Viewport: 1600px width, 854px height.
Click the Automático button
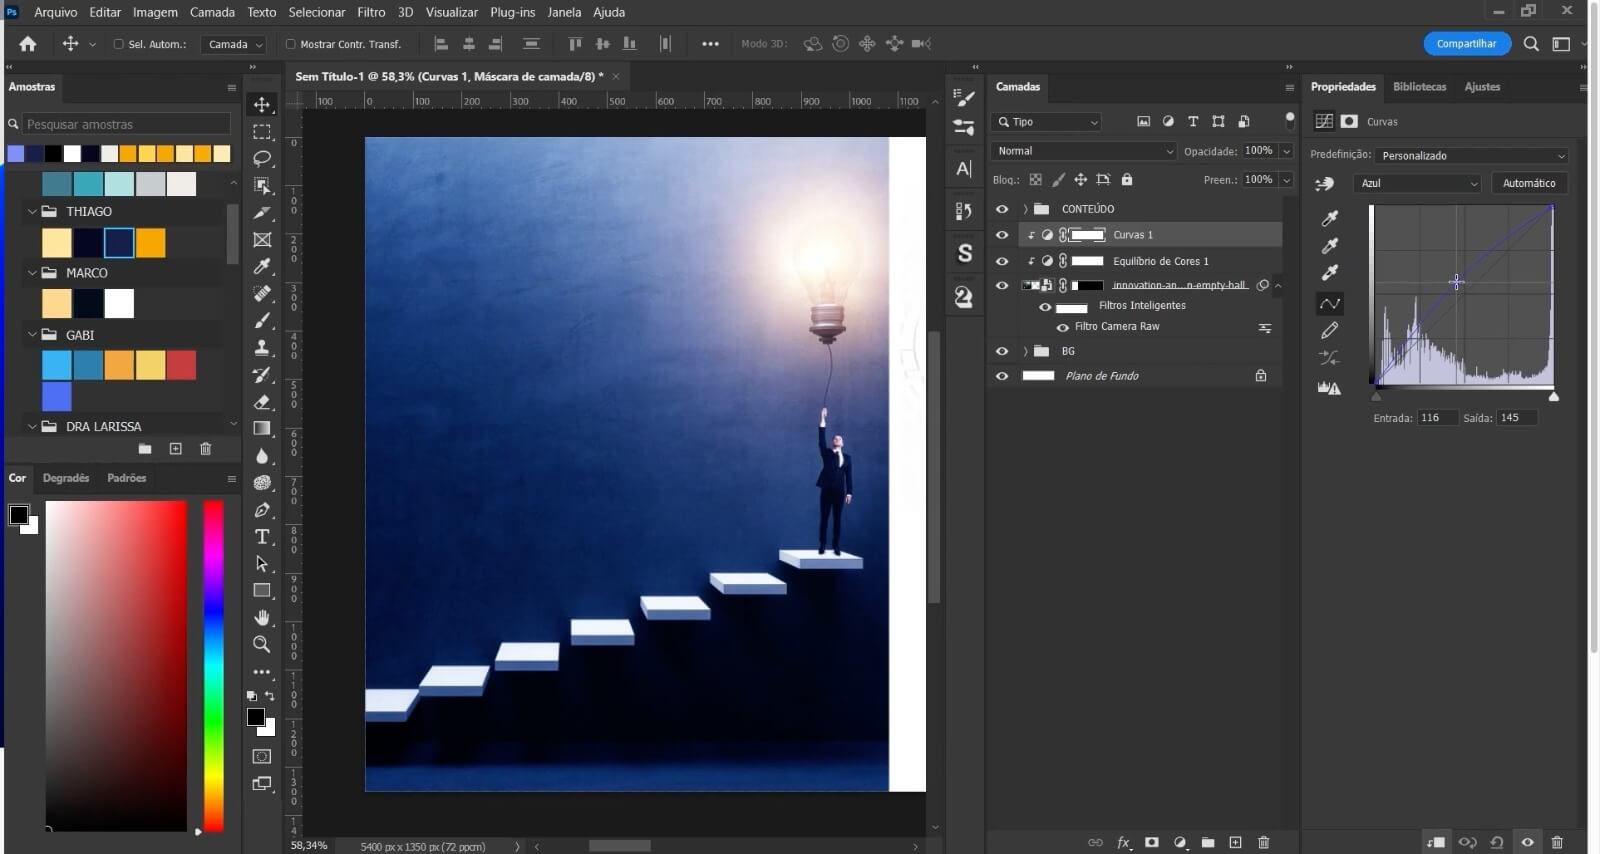coord(1529,183)
